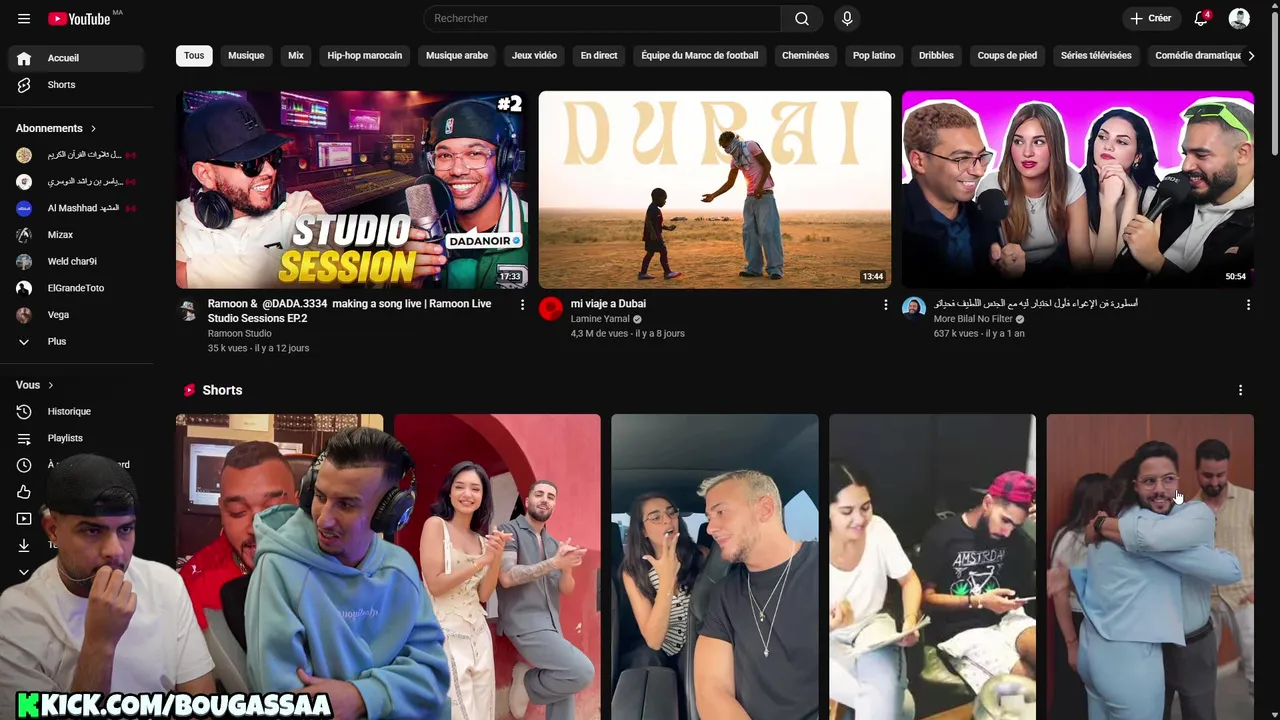Start voice search with microphone icon
This screenshot has height=720, width=1280.
[x=847, y=19]
